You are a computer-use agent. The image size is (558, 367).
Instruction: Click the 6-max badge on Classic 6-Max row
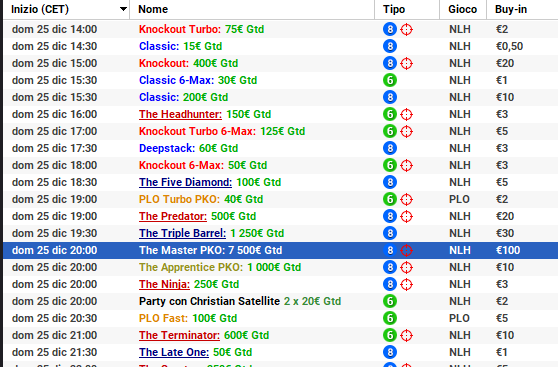pos(390,80)
